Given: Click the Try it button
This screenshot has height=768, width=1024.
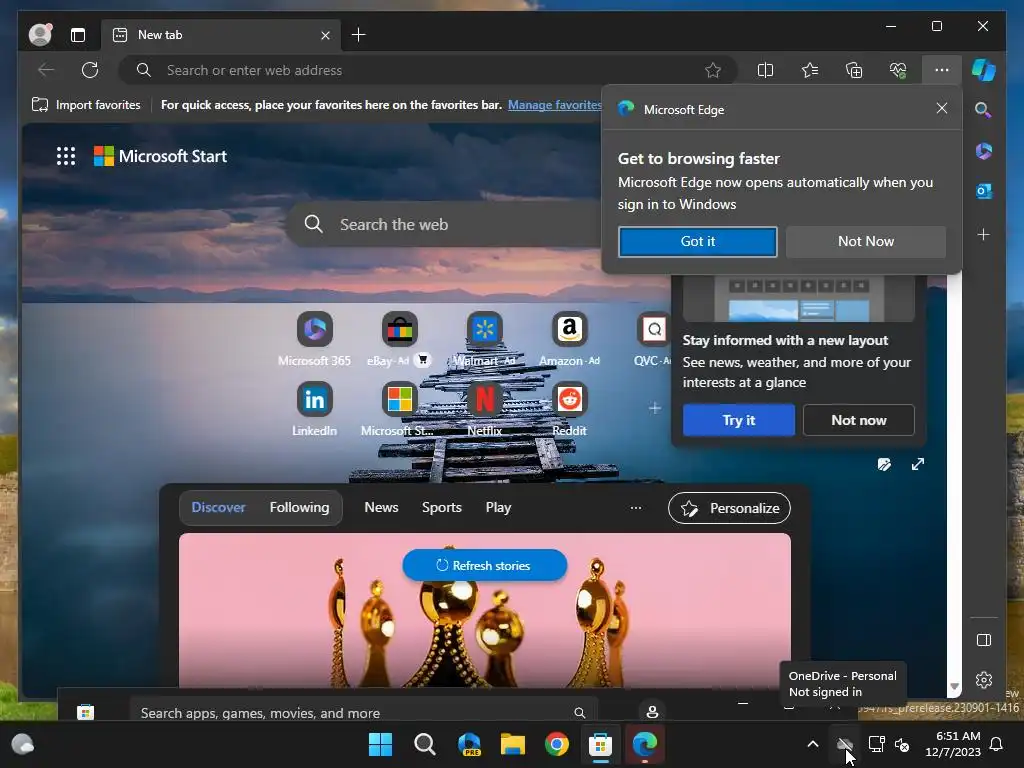Looking at the screenshot, I should tap(739, 420).
